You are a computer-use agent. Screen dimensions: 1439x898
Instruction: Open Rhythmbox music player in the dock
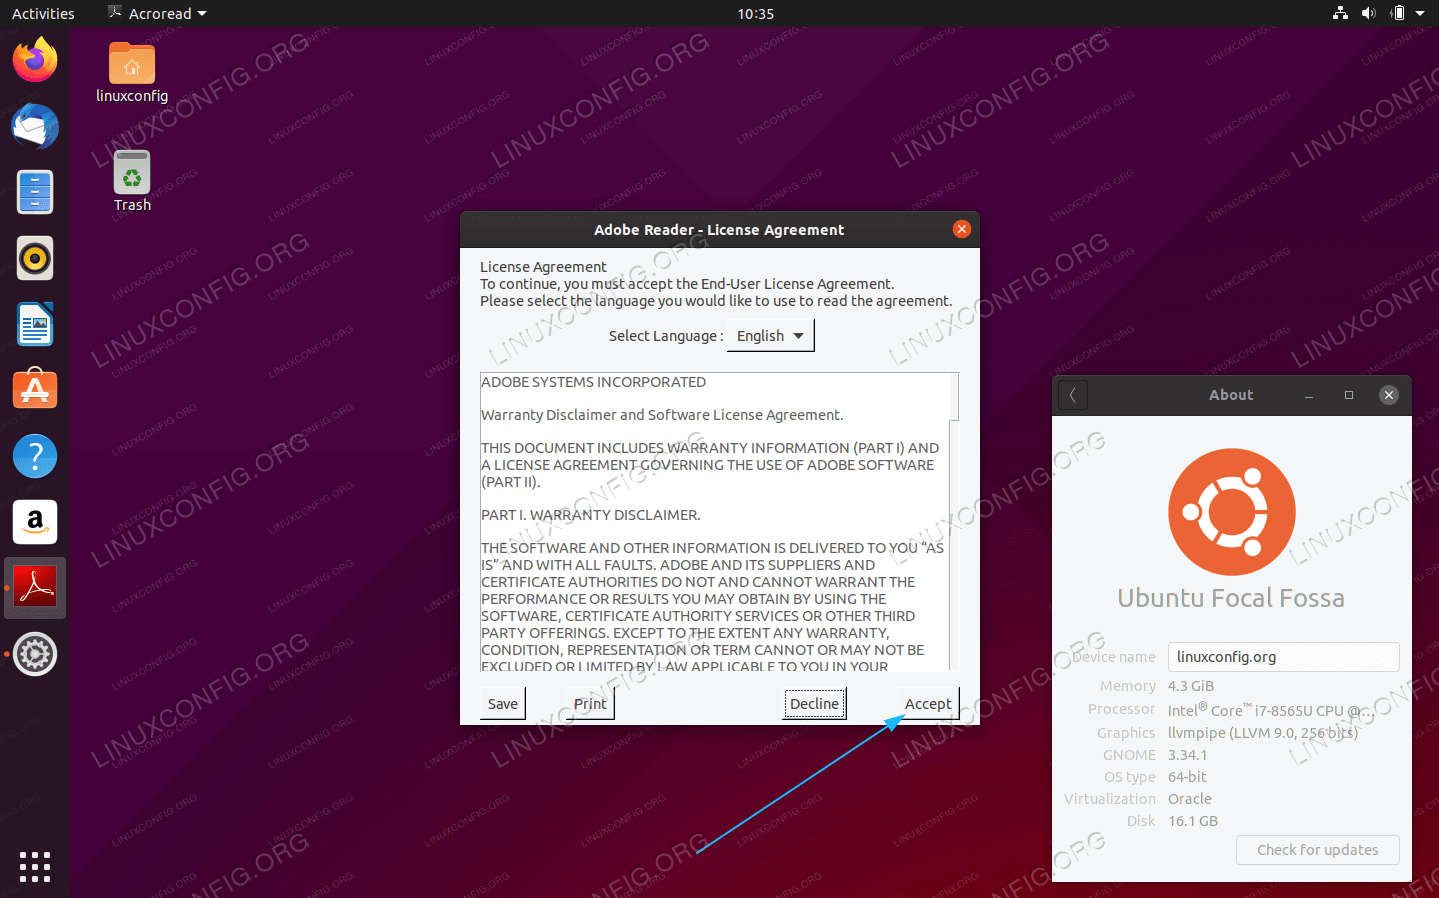35,258
